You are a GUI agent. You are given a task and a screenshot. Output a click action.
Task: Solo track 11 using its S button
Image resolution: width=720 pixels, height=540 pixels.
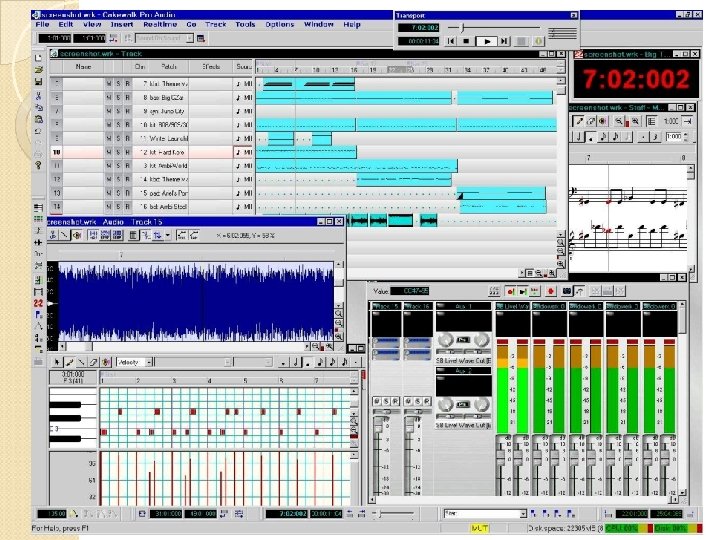(x=118, y=166)
